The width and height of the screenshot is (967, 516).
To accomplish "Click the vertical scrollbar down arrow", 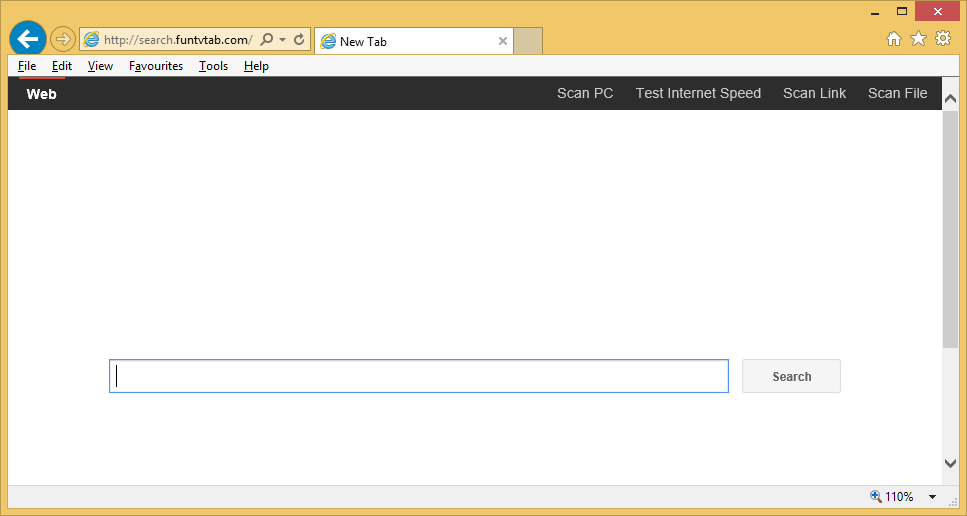I will 950,463.
